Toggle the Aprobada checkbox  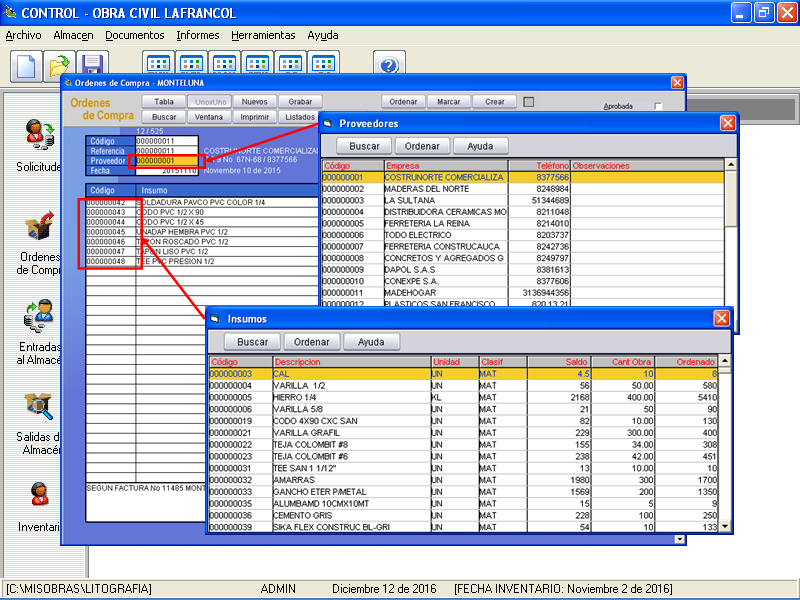click(x=658, y=106)
